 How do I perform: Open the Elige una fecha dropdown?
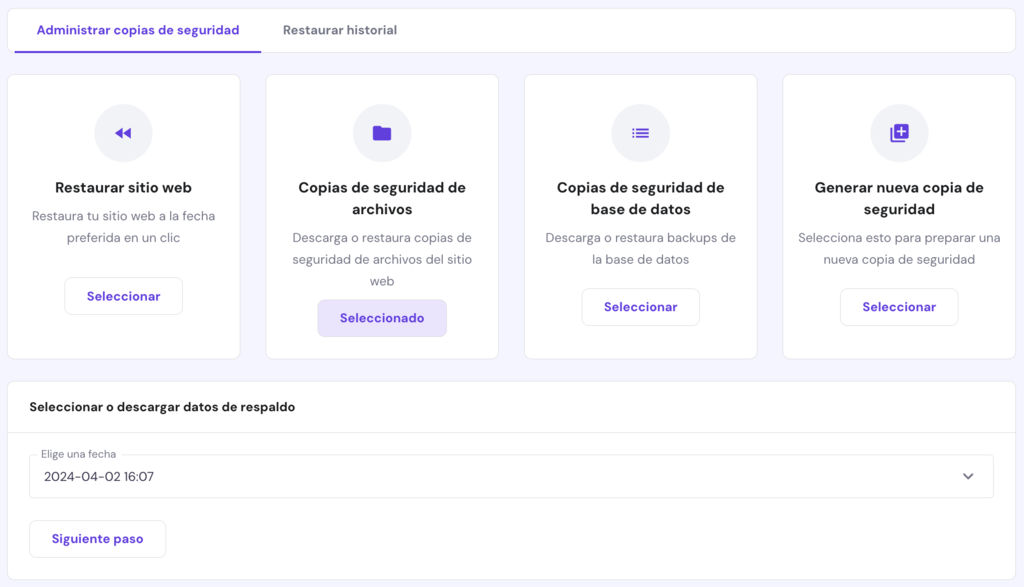pyautogui.click(x=511, y=476)
